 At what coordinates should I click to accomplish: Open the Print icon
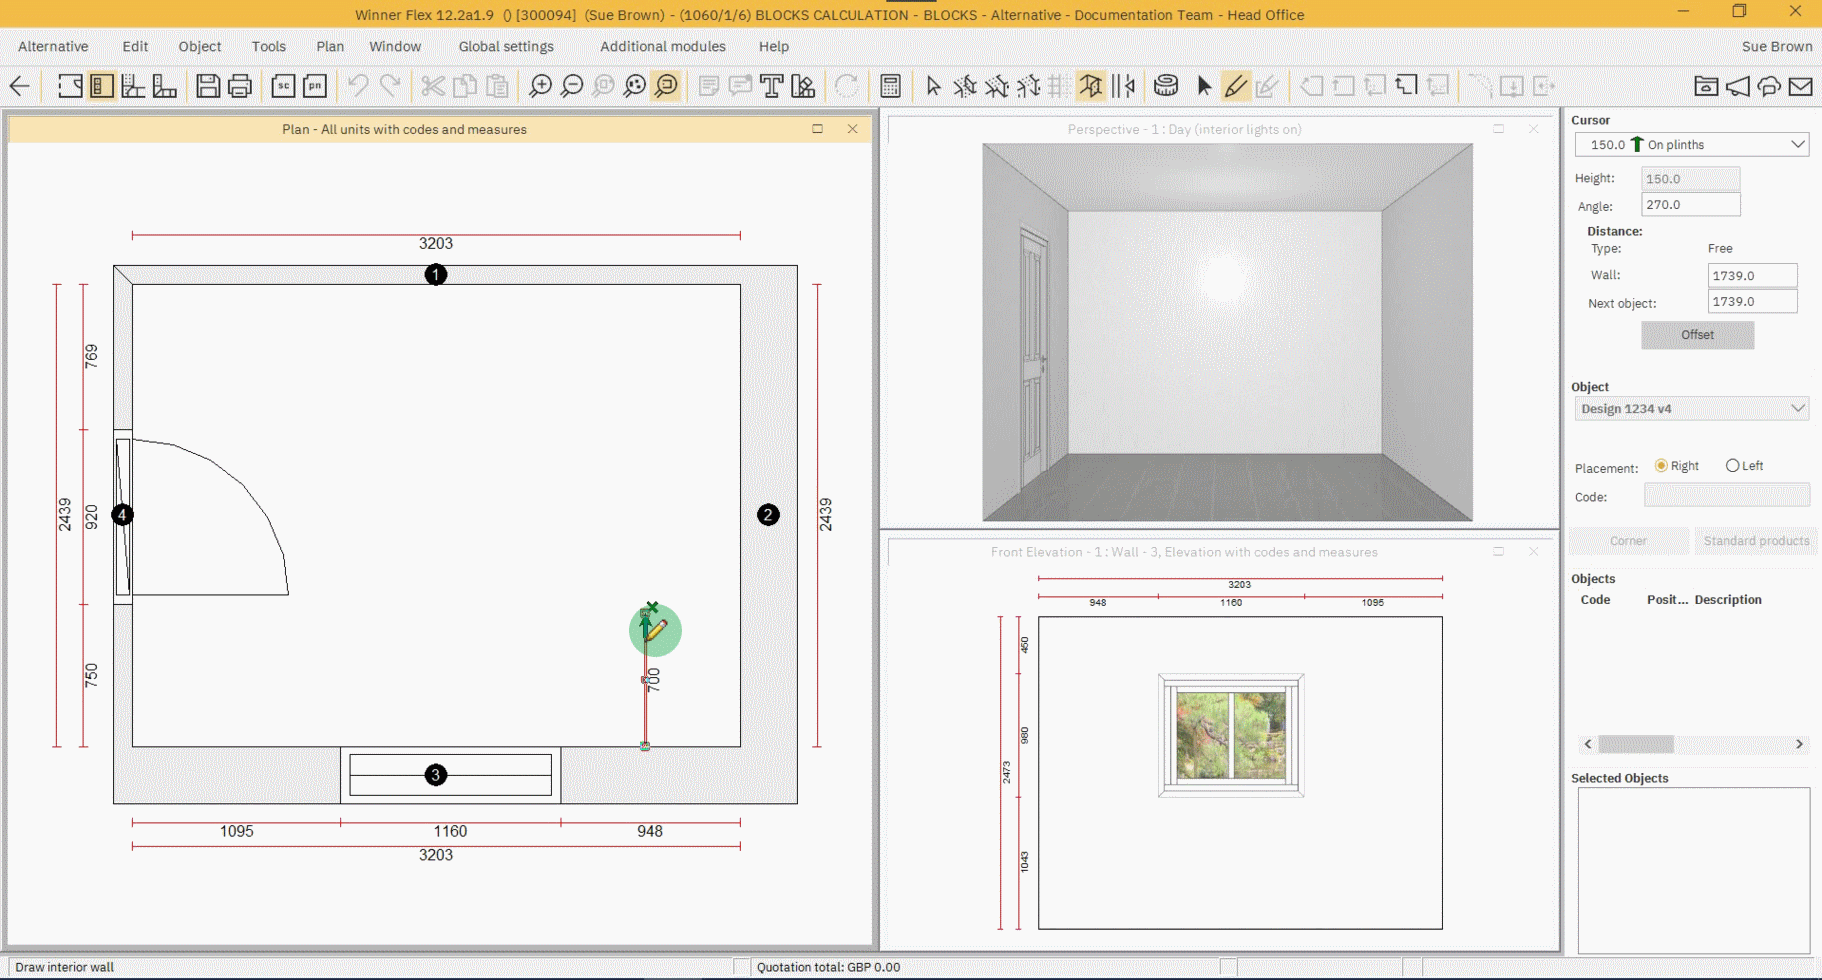coord(239,86)
